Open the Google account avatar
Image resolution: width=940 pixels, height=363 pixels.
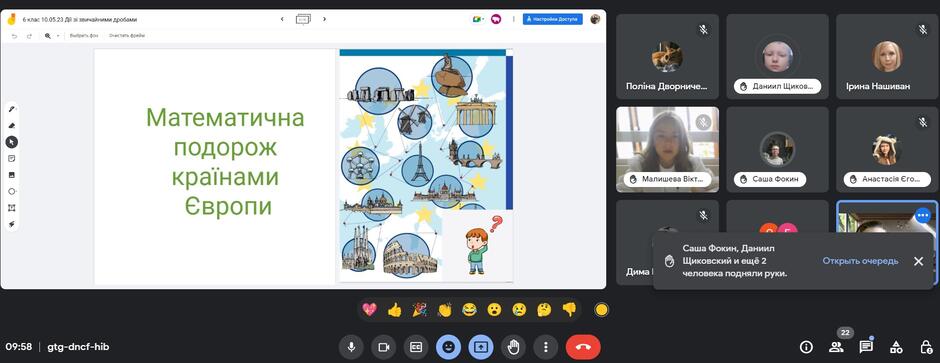click(595, 19)
